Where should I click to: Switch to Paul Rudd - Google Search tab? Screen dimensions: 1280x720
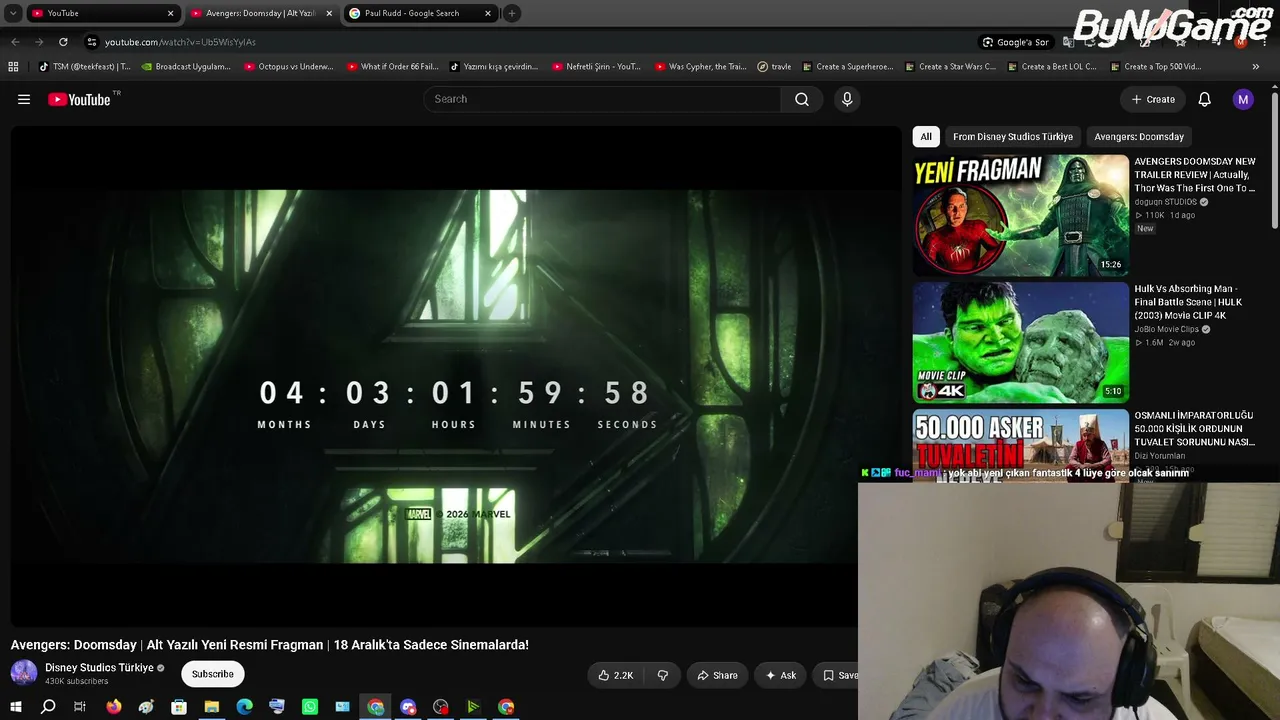pos(420,13)
